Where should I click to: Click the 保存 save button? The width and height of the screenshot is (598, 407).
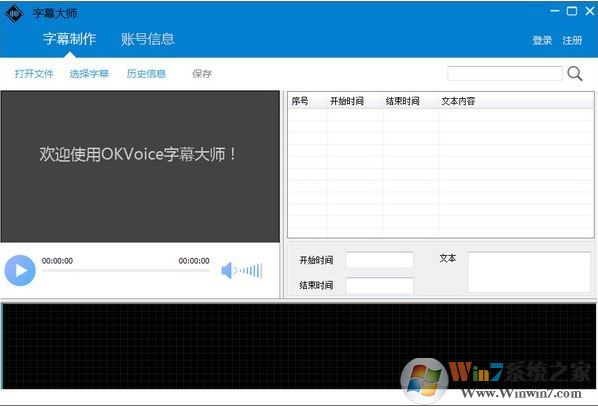[202, 74]
